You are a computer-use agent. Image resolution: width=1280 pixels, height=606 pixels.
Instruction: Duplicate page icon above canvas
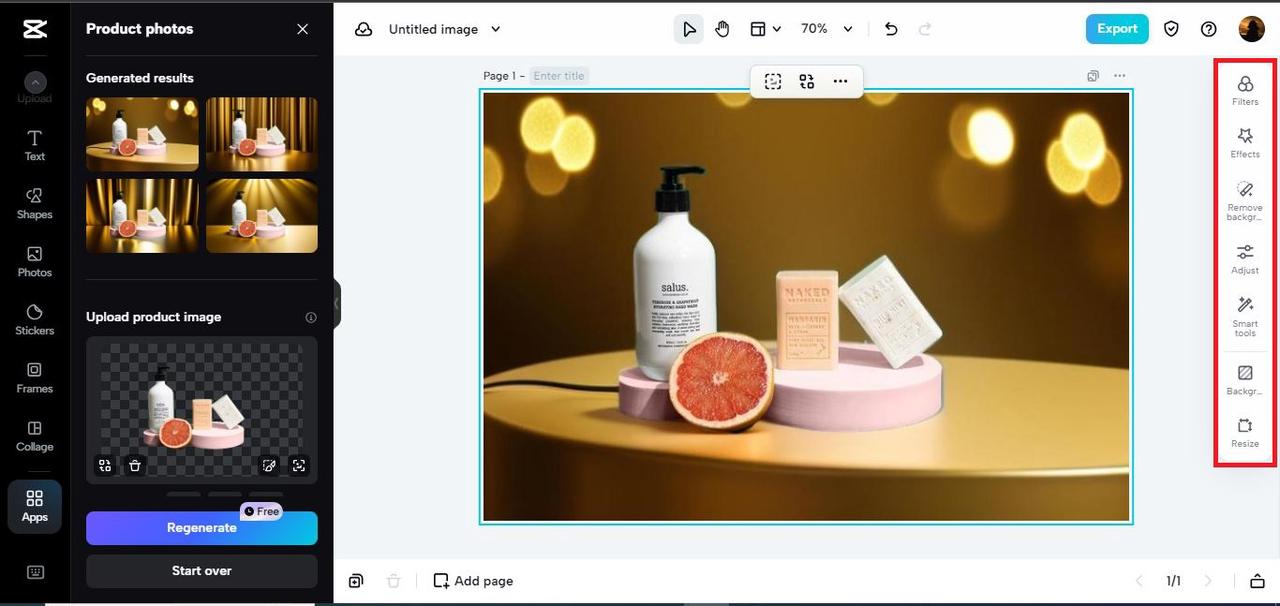tap(1093, 76)
